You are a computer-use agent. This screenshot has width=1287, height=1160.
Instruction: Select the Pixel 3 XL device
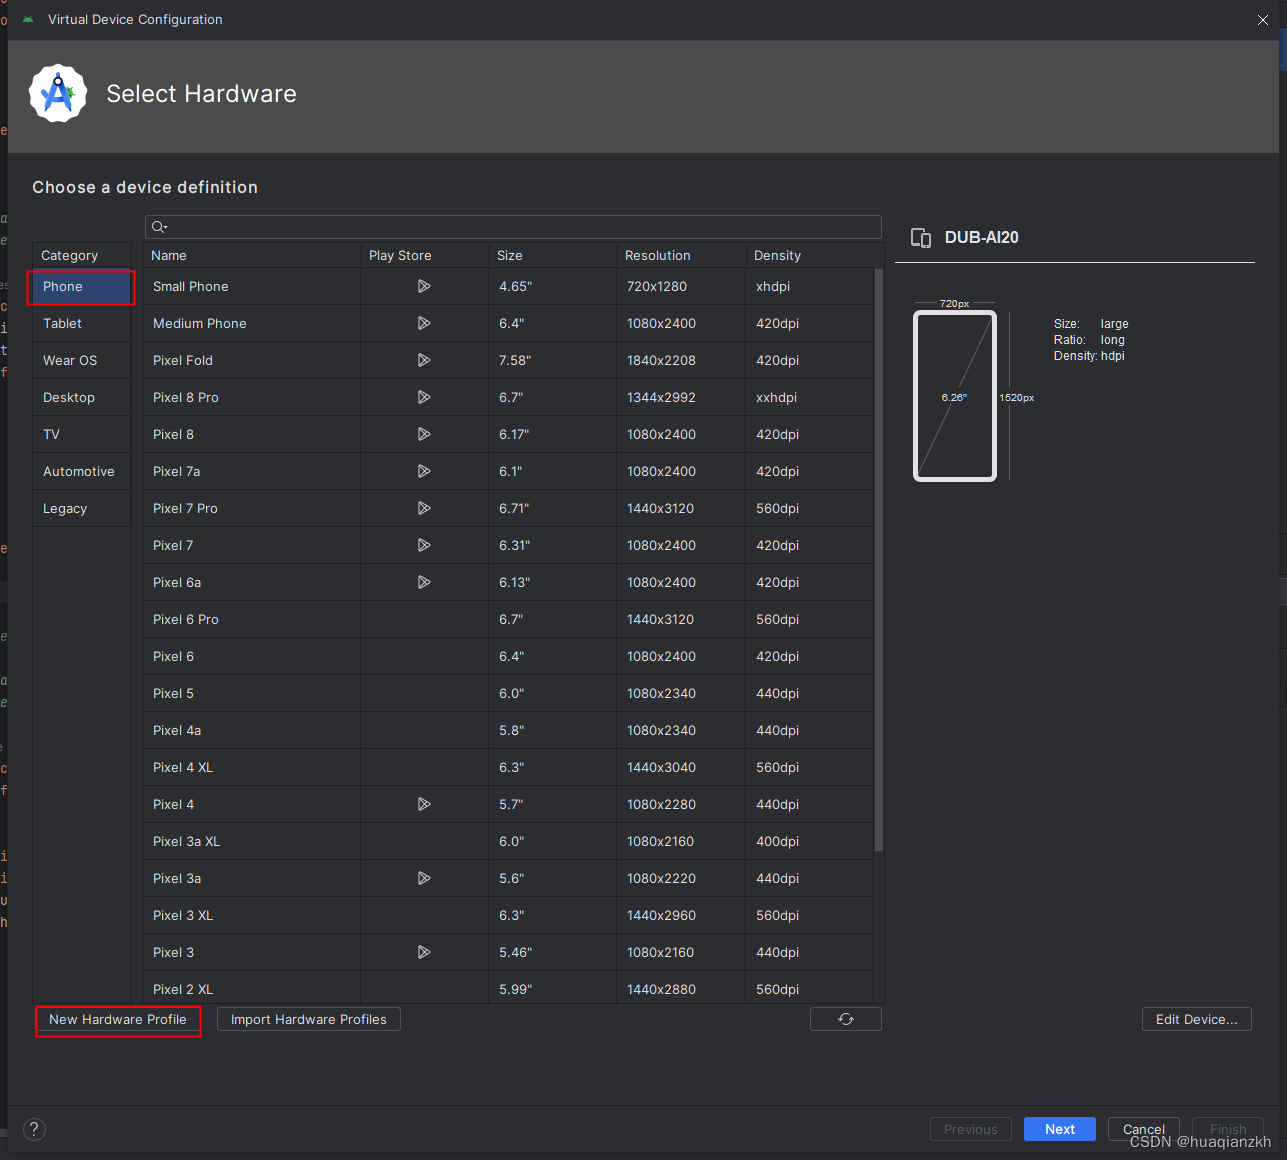point(508,915)
